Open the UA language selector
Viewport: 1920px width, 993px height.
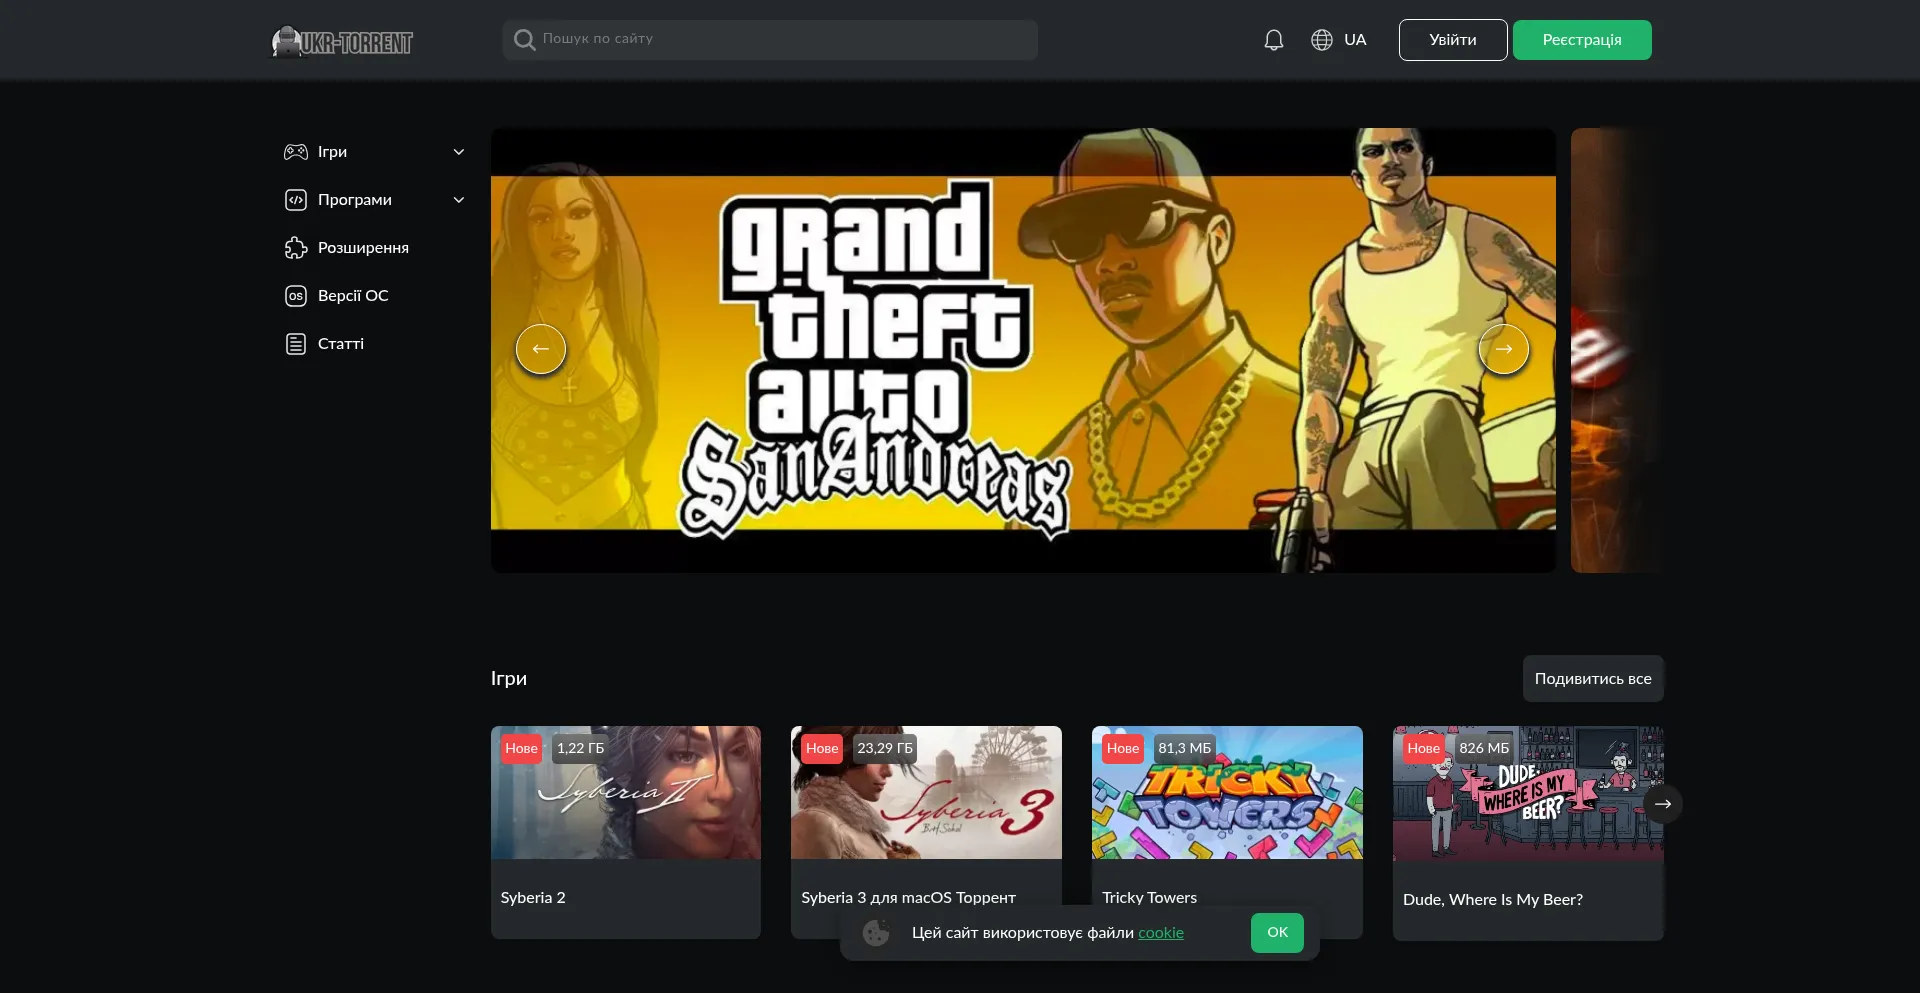pyautogui.click(x=1355, y=40)
